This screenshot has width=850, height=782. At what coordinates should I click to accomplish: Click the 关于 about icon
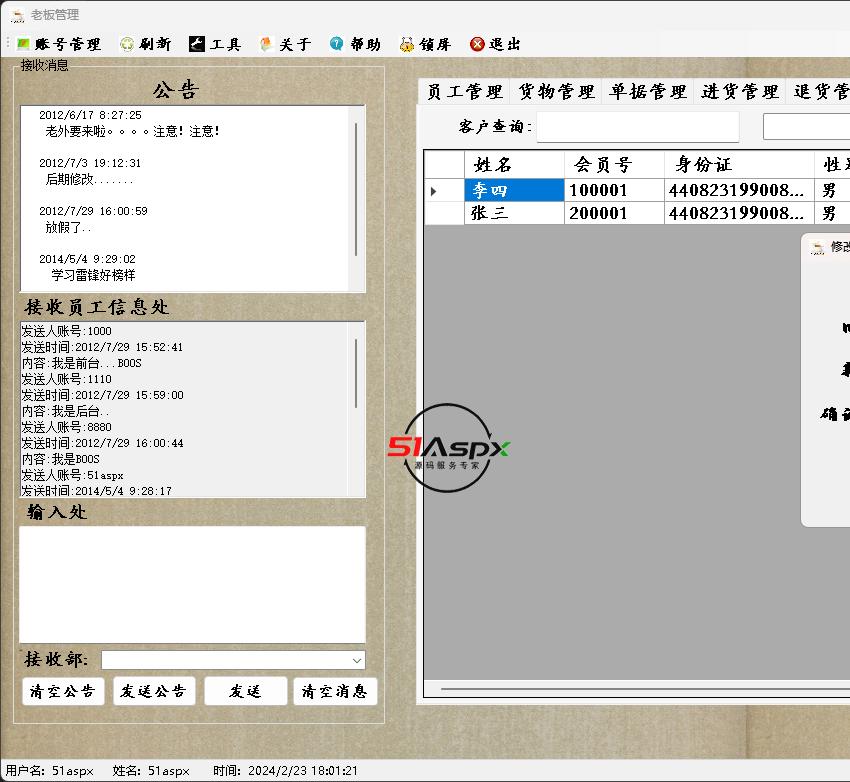click(x=266, y=44)
